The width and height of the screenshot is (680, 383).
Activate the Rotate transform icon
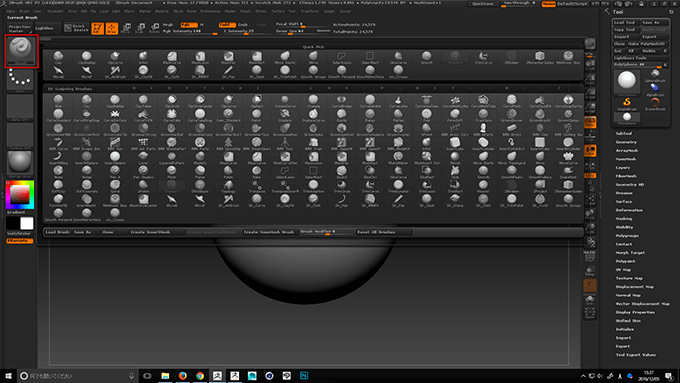(154, 29)
